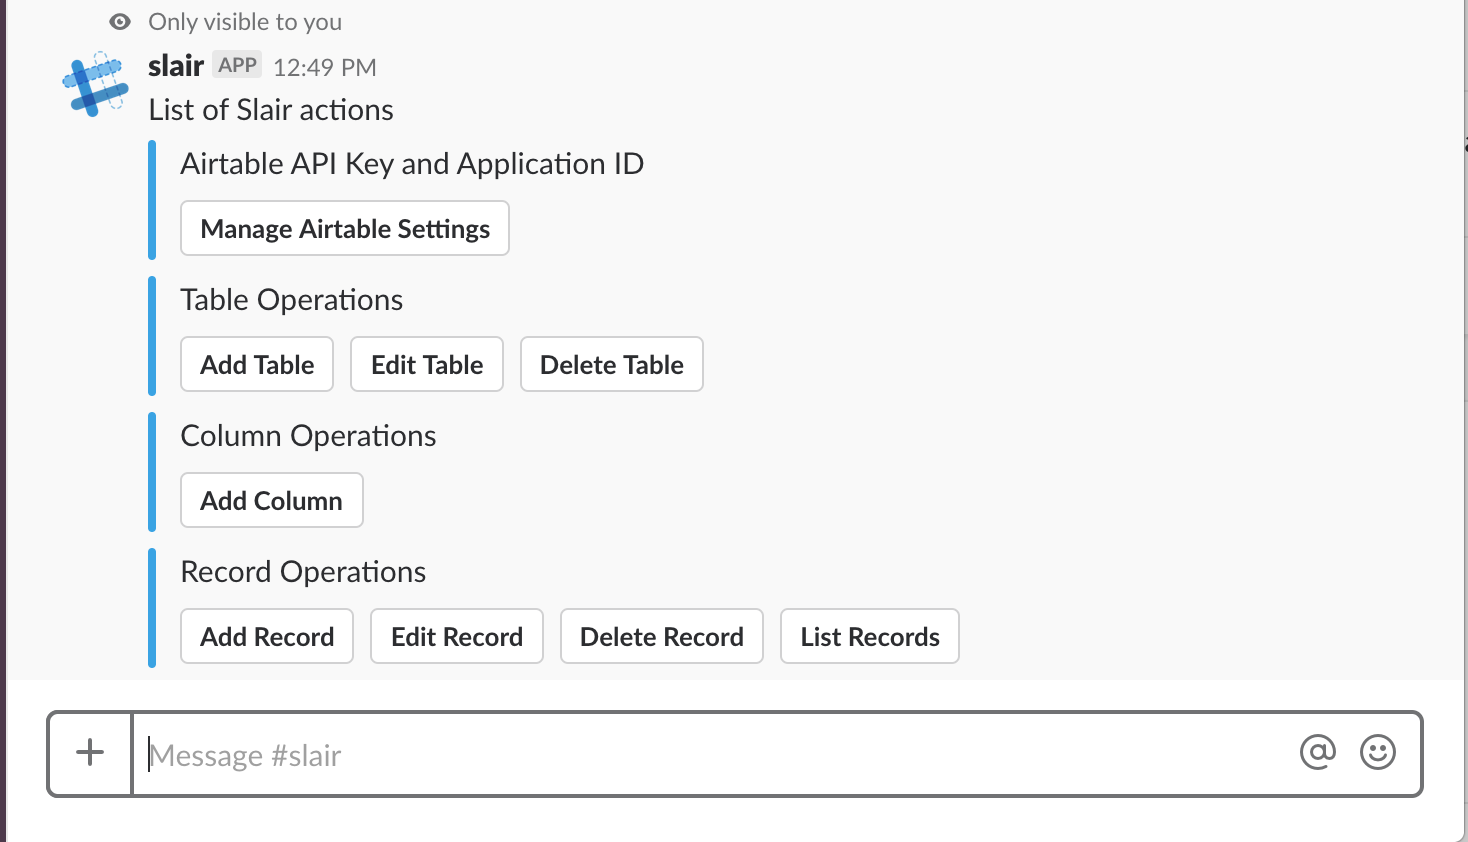Click the APP badge next to slair
Screen dimensions: 1468x842
(238, 65)
